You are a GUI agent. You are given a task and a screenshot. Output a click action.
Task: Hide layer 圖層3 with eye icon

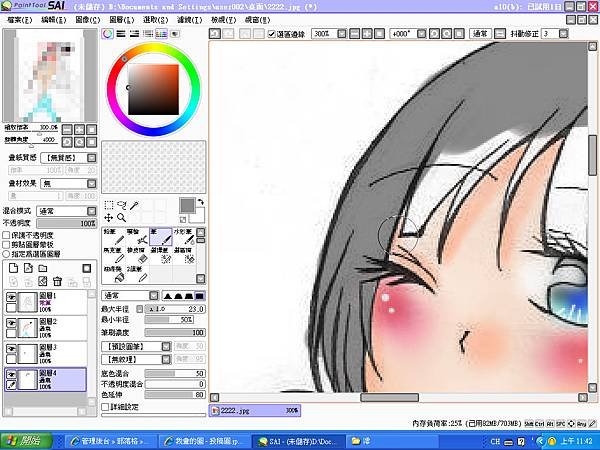coord(11,348)
